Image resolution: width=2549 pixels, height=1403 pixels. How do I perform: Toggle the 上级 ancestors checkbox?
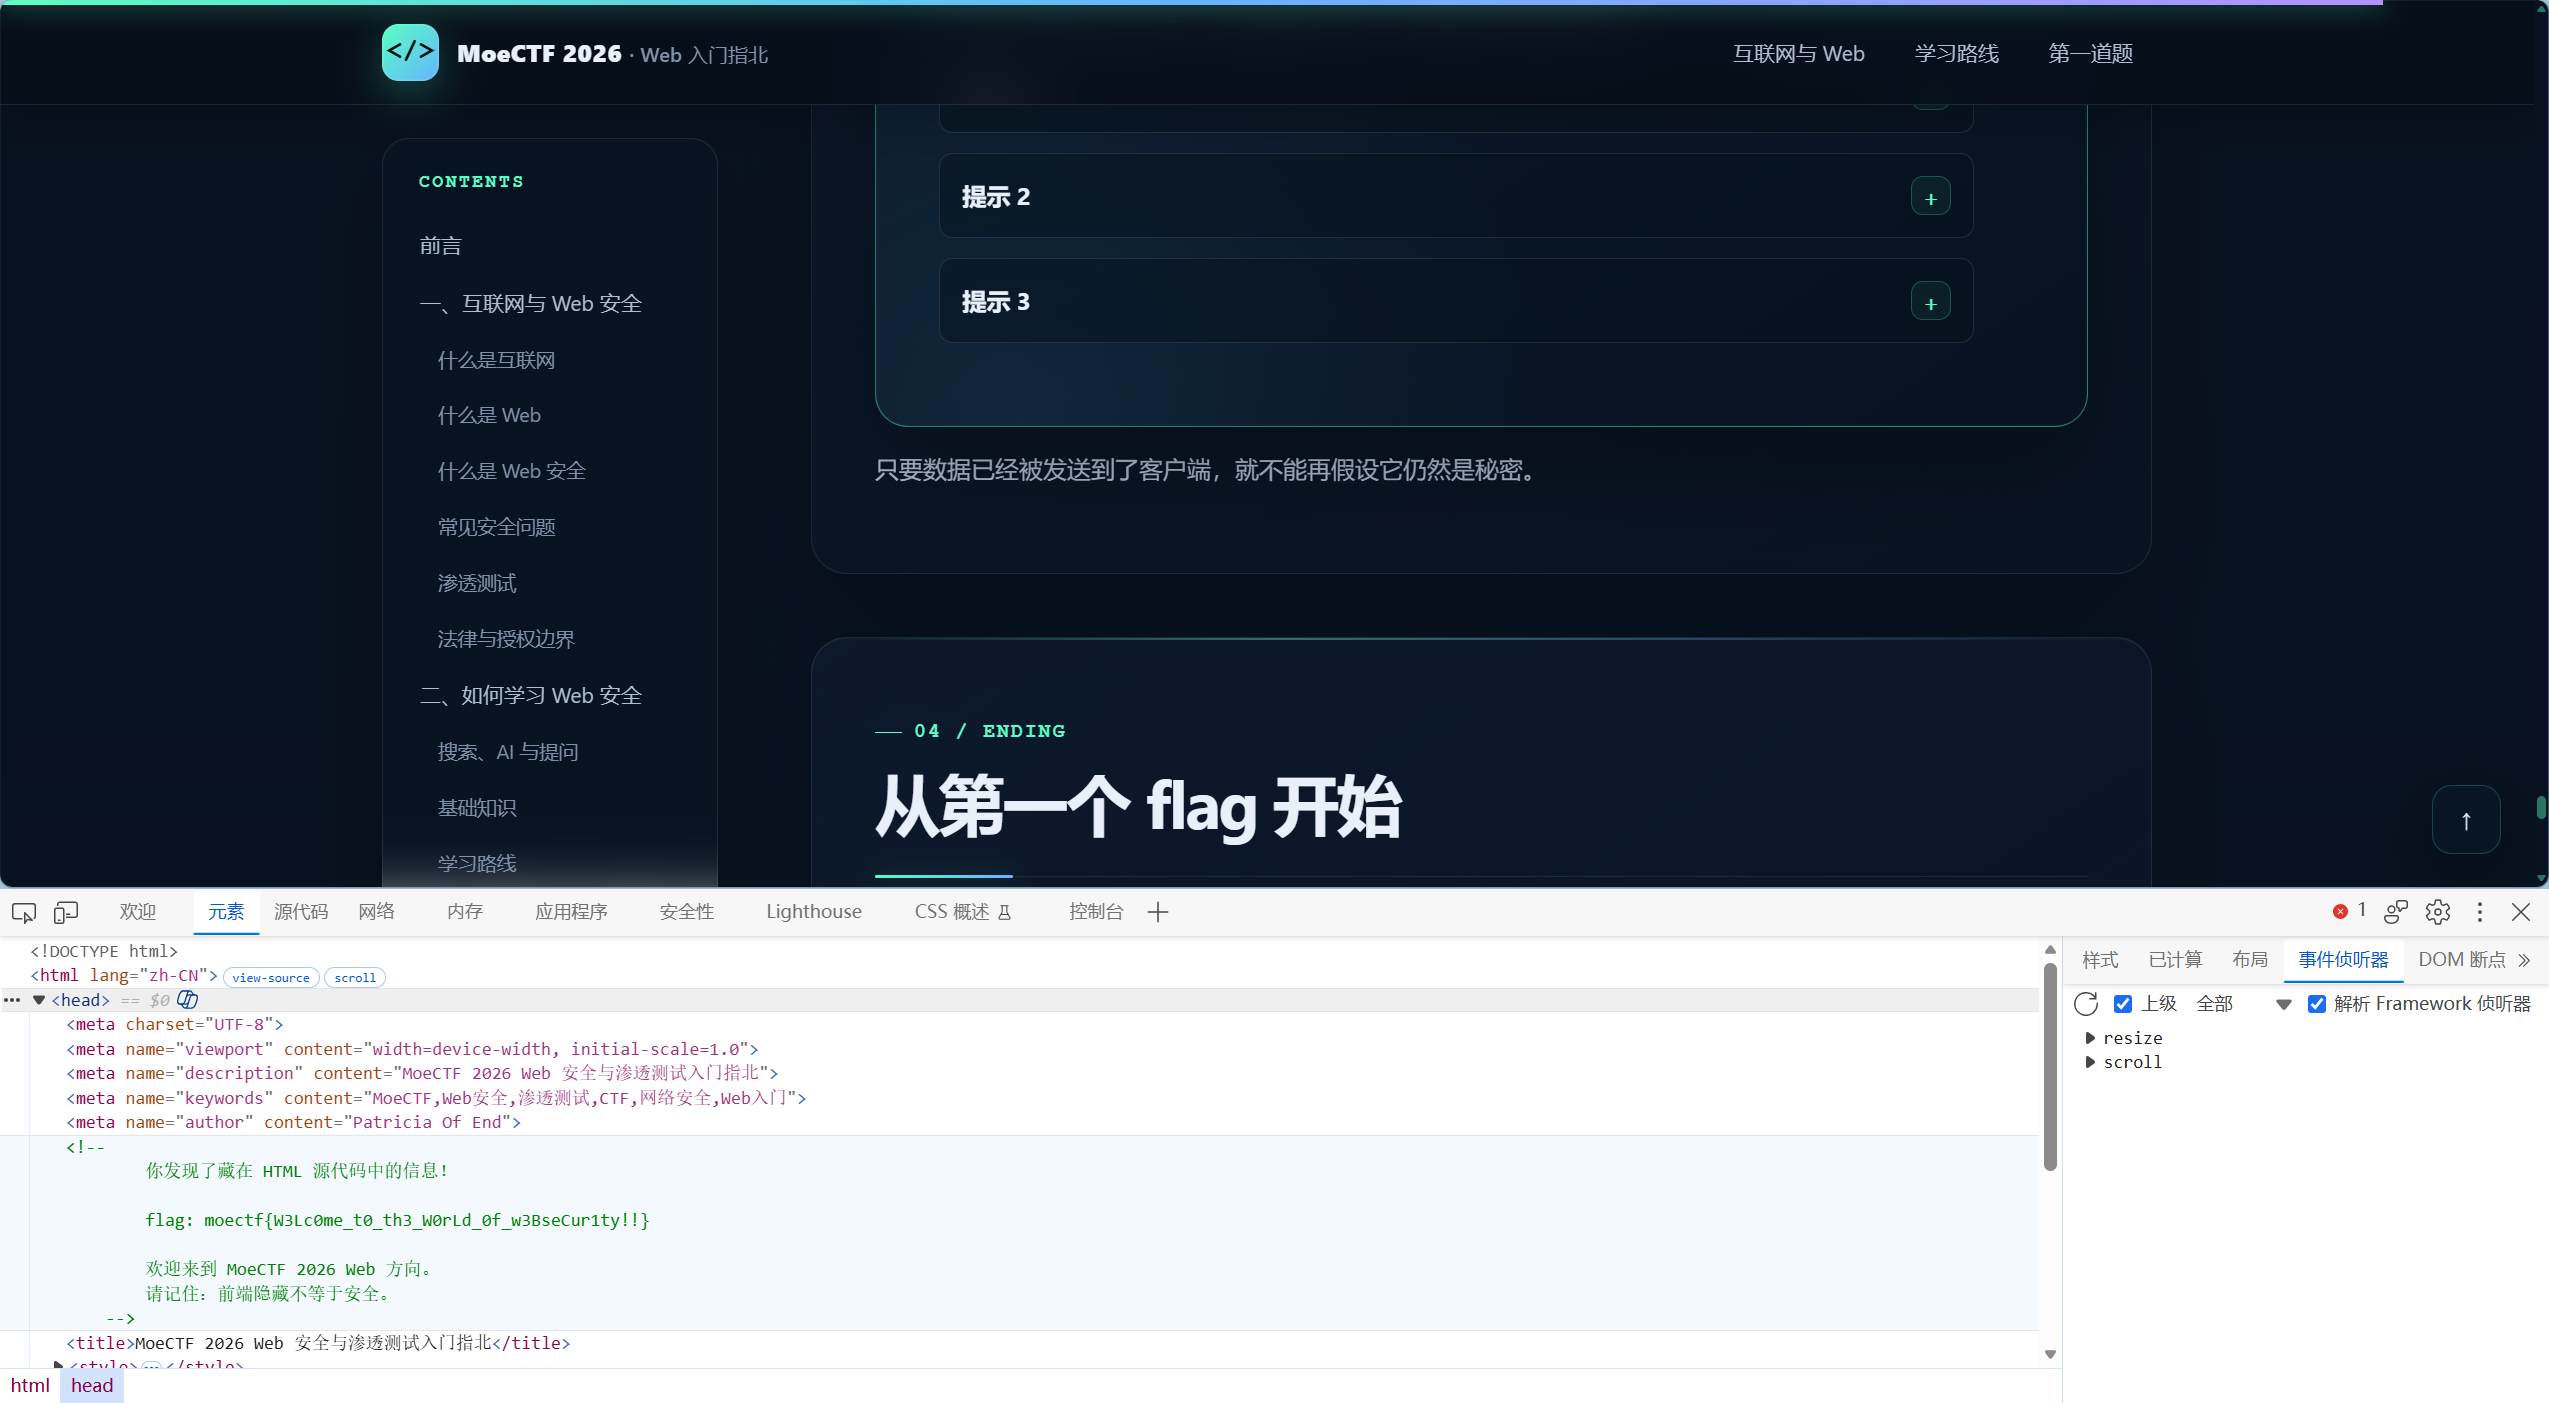(x=2123, y=1004)
